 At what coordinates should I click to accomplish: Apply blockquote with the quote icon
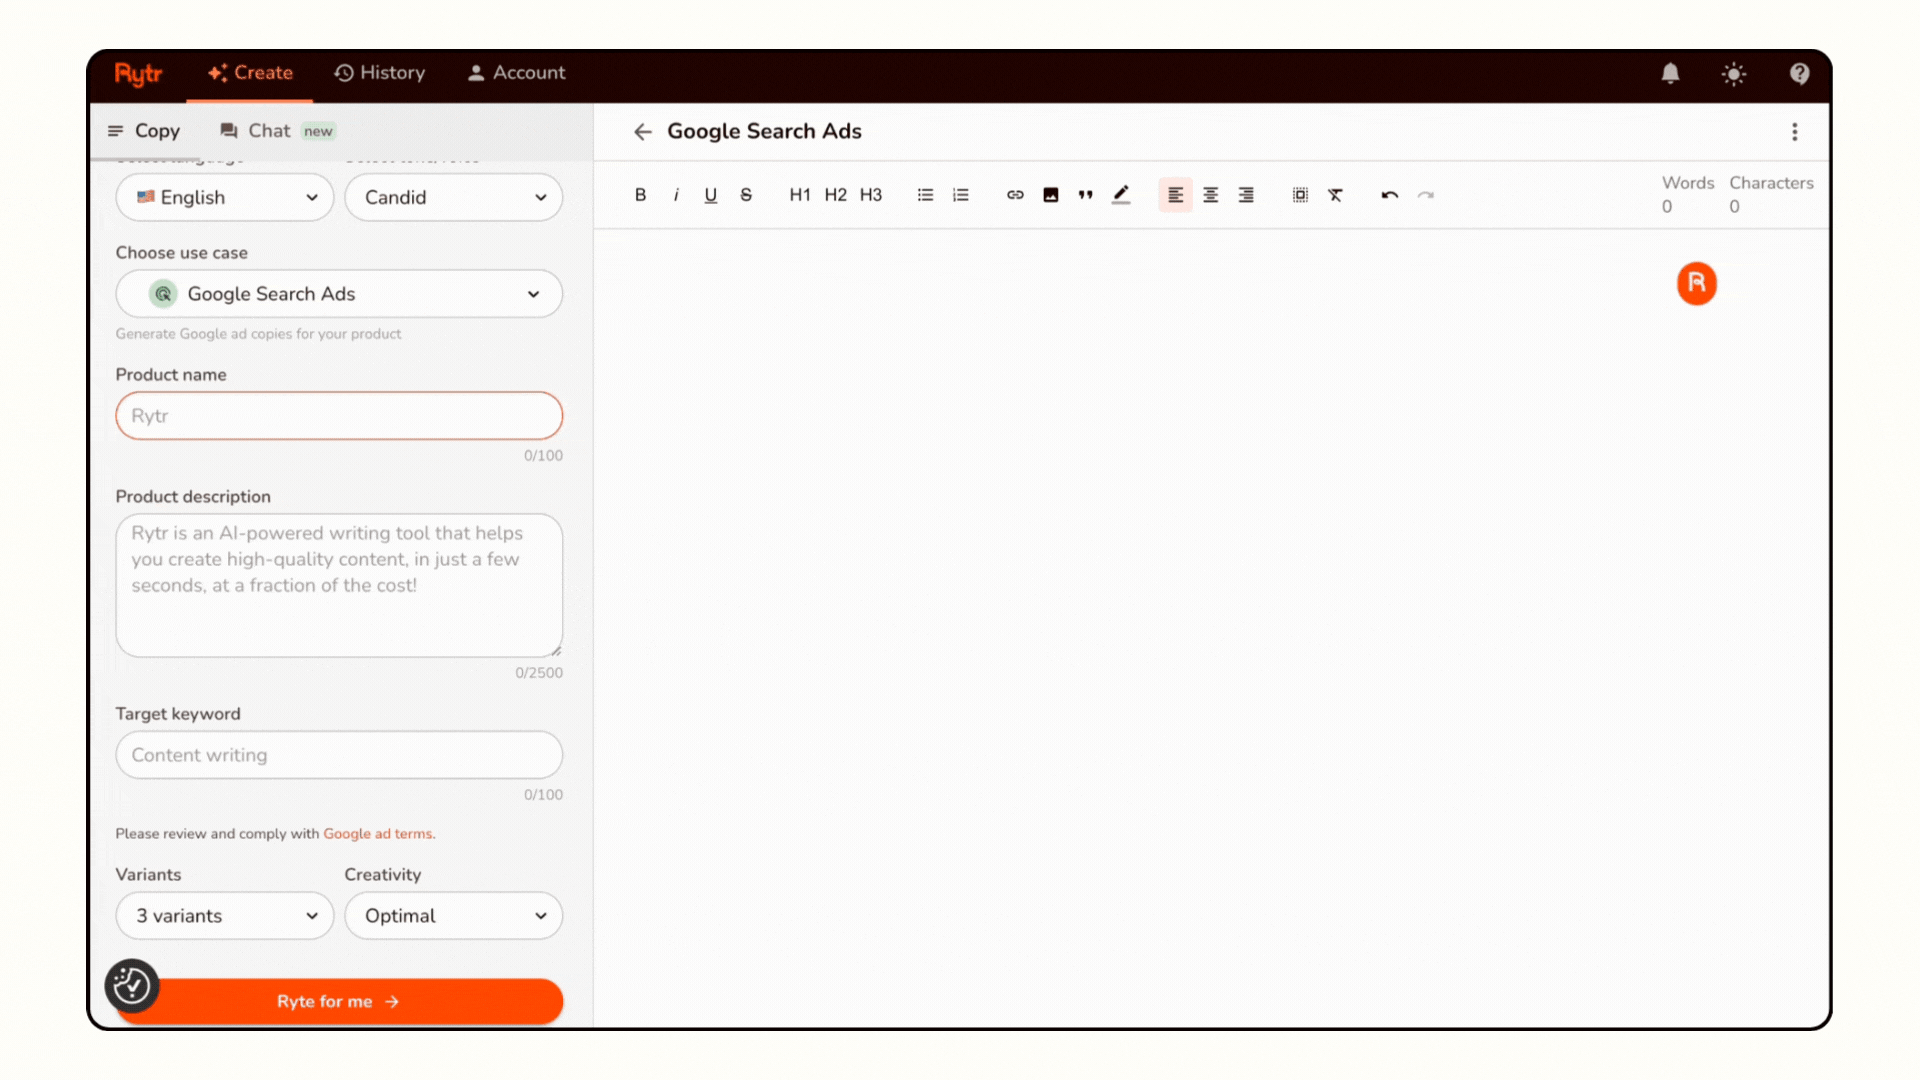coord(1085,195)
